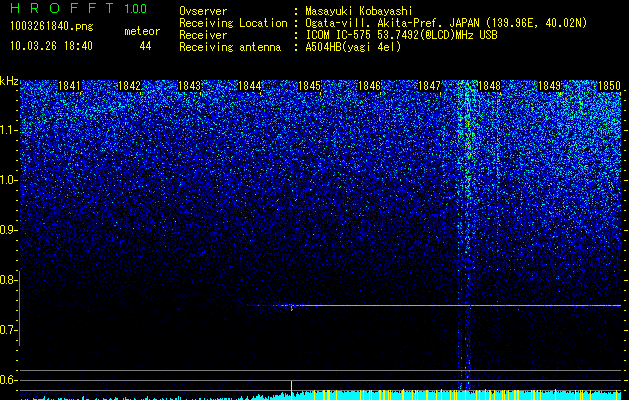Click time marker 1848

[x=490, y=86]
